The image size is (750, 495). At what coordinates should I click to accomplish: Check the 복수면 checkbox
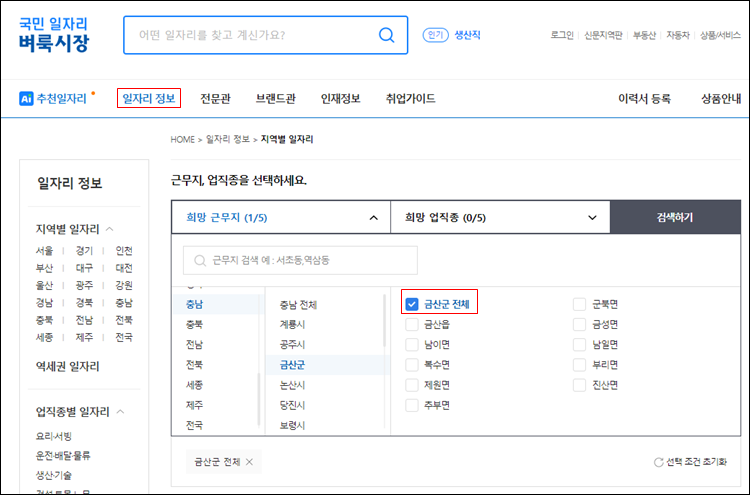(412, 365)
